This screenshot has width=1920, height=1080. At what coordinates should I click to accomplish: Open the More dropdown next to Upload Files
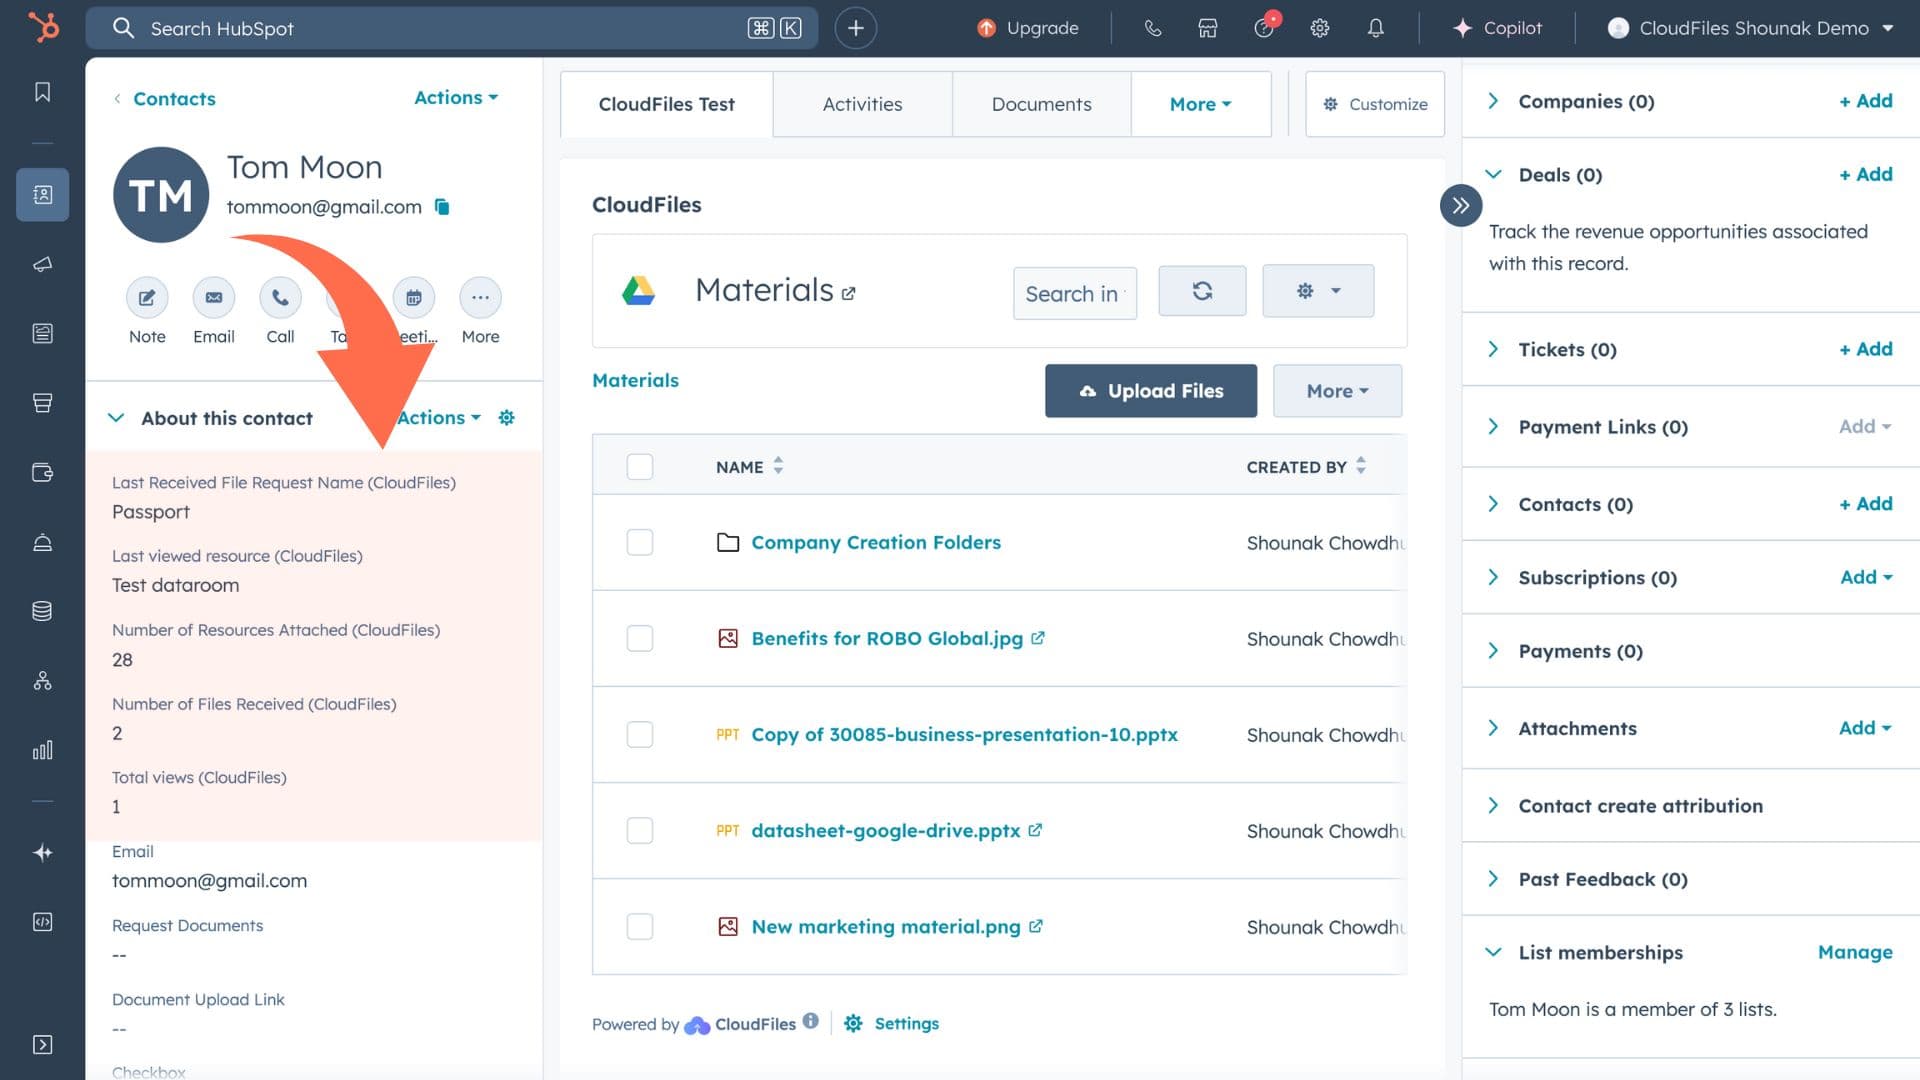pyautogui.click(x=1336, y=391)
